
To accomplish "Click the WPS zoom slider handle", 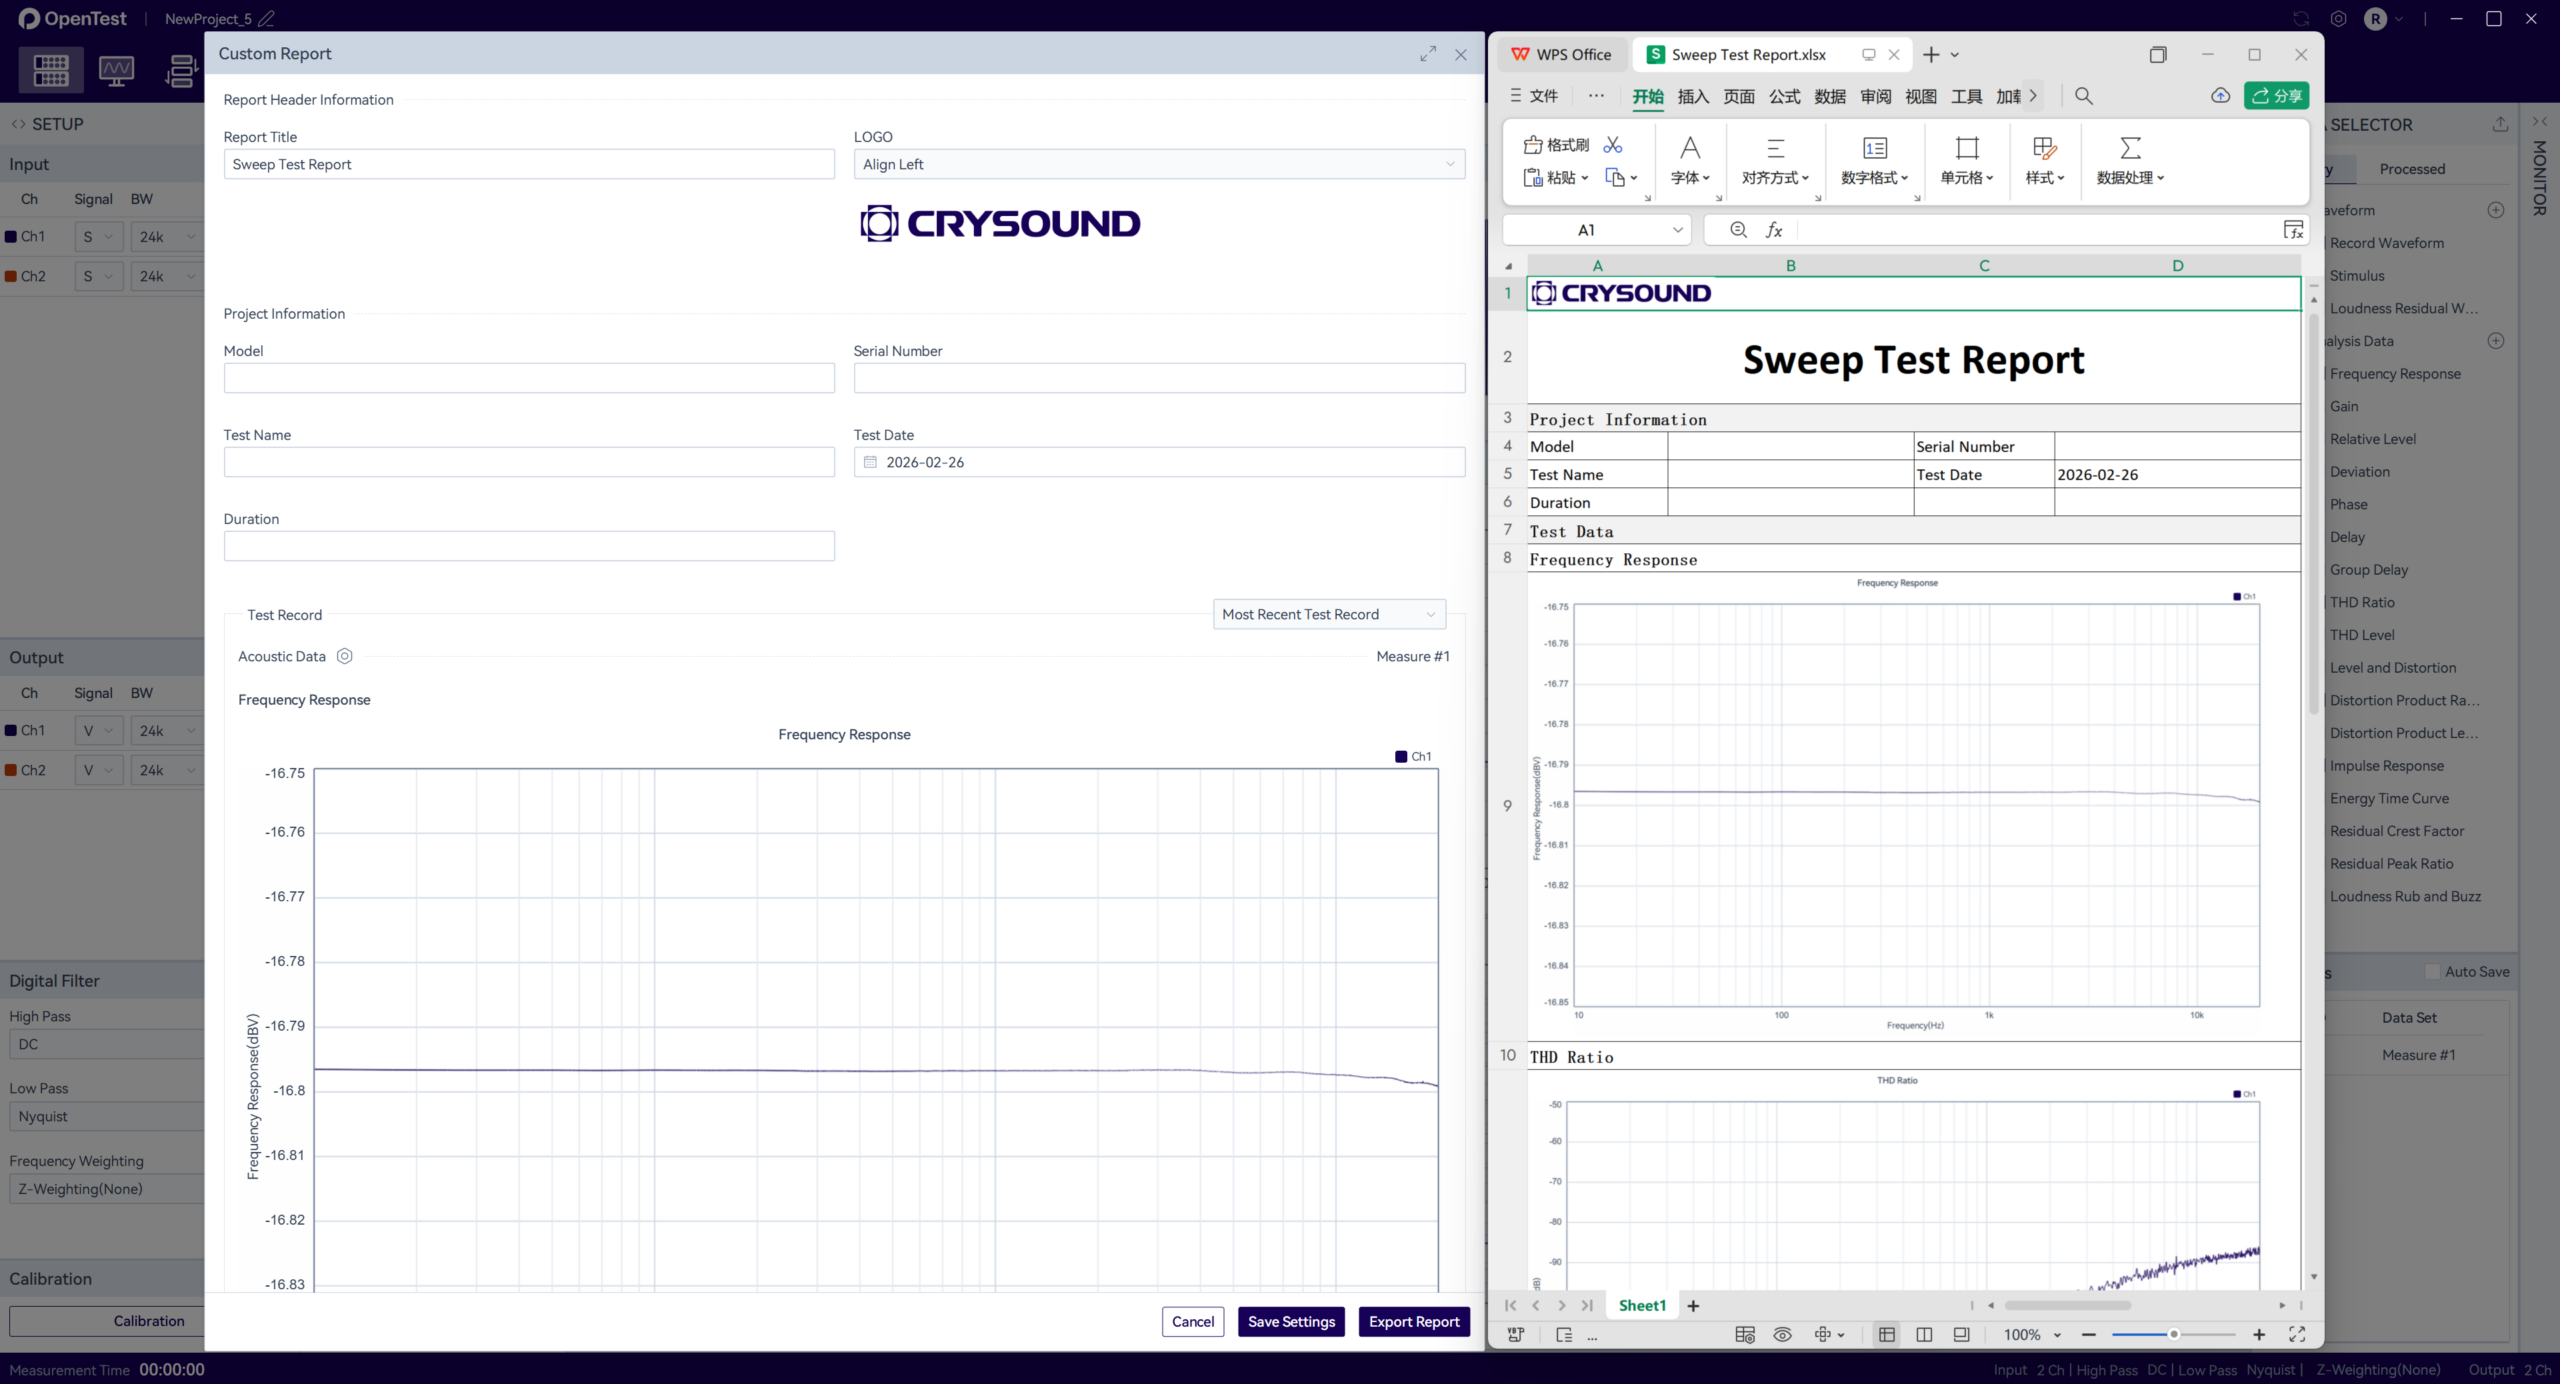I will (x=2173, y=1335).
